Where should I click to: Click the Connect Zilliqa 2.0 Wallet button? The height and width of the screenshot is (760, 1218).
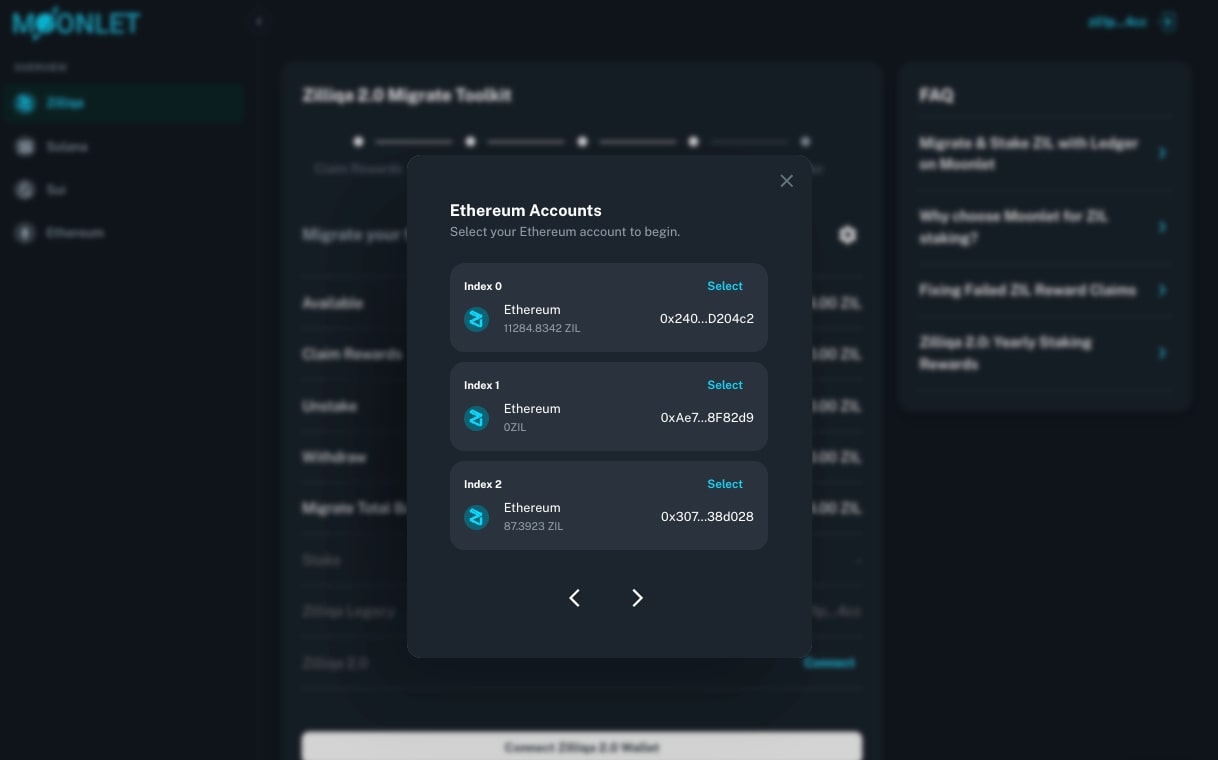click(x=581, y=747)
